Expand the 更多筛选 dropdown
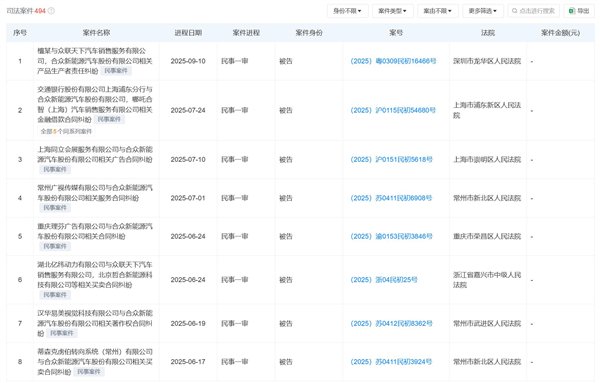600x383 pixels. tap(483, 11)
